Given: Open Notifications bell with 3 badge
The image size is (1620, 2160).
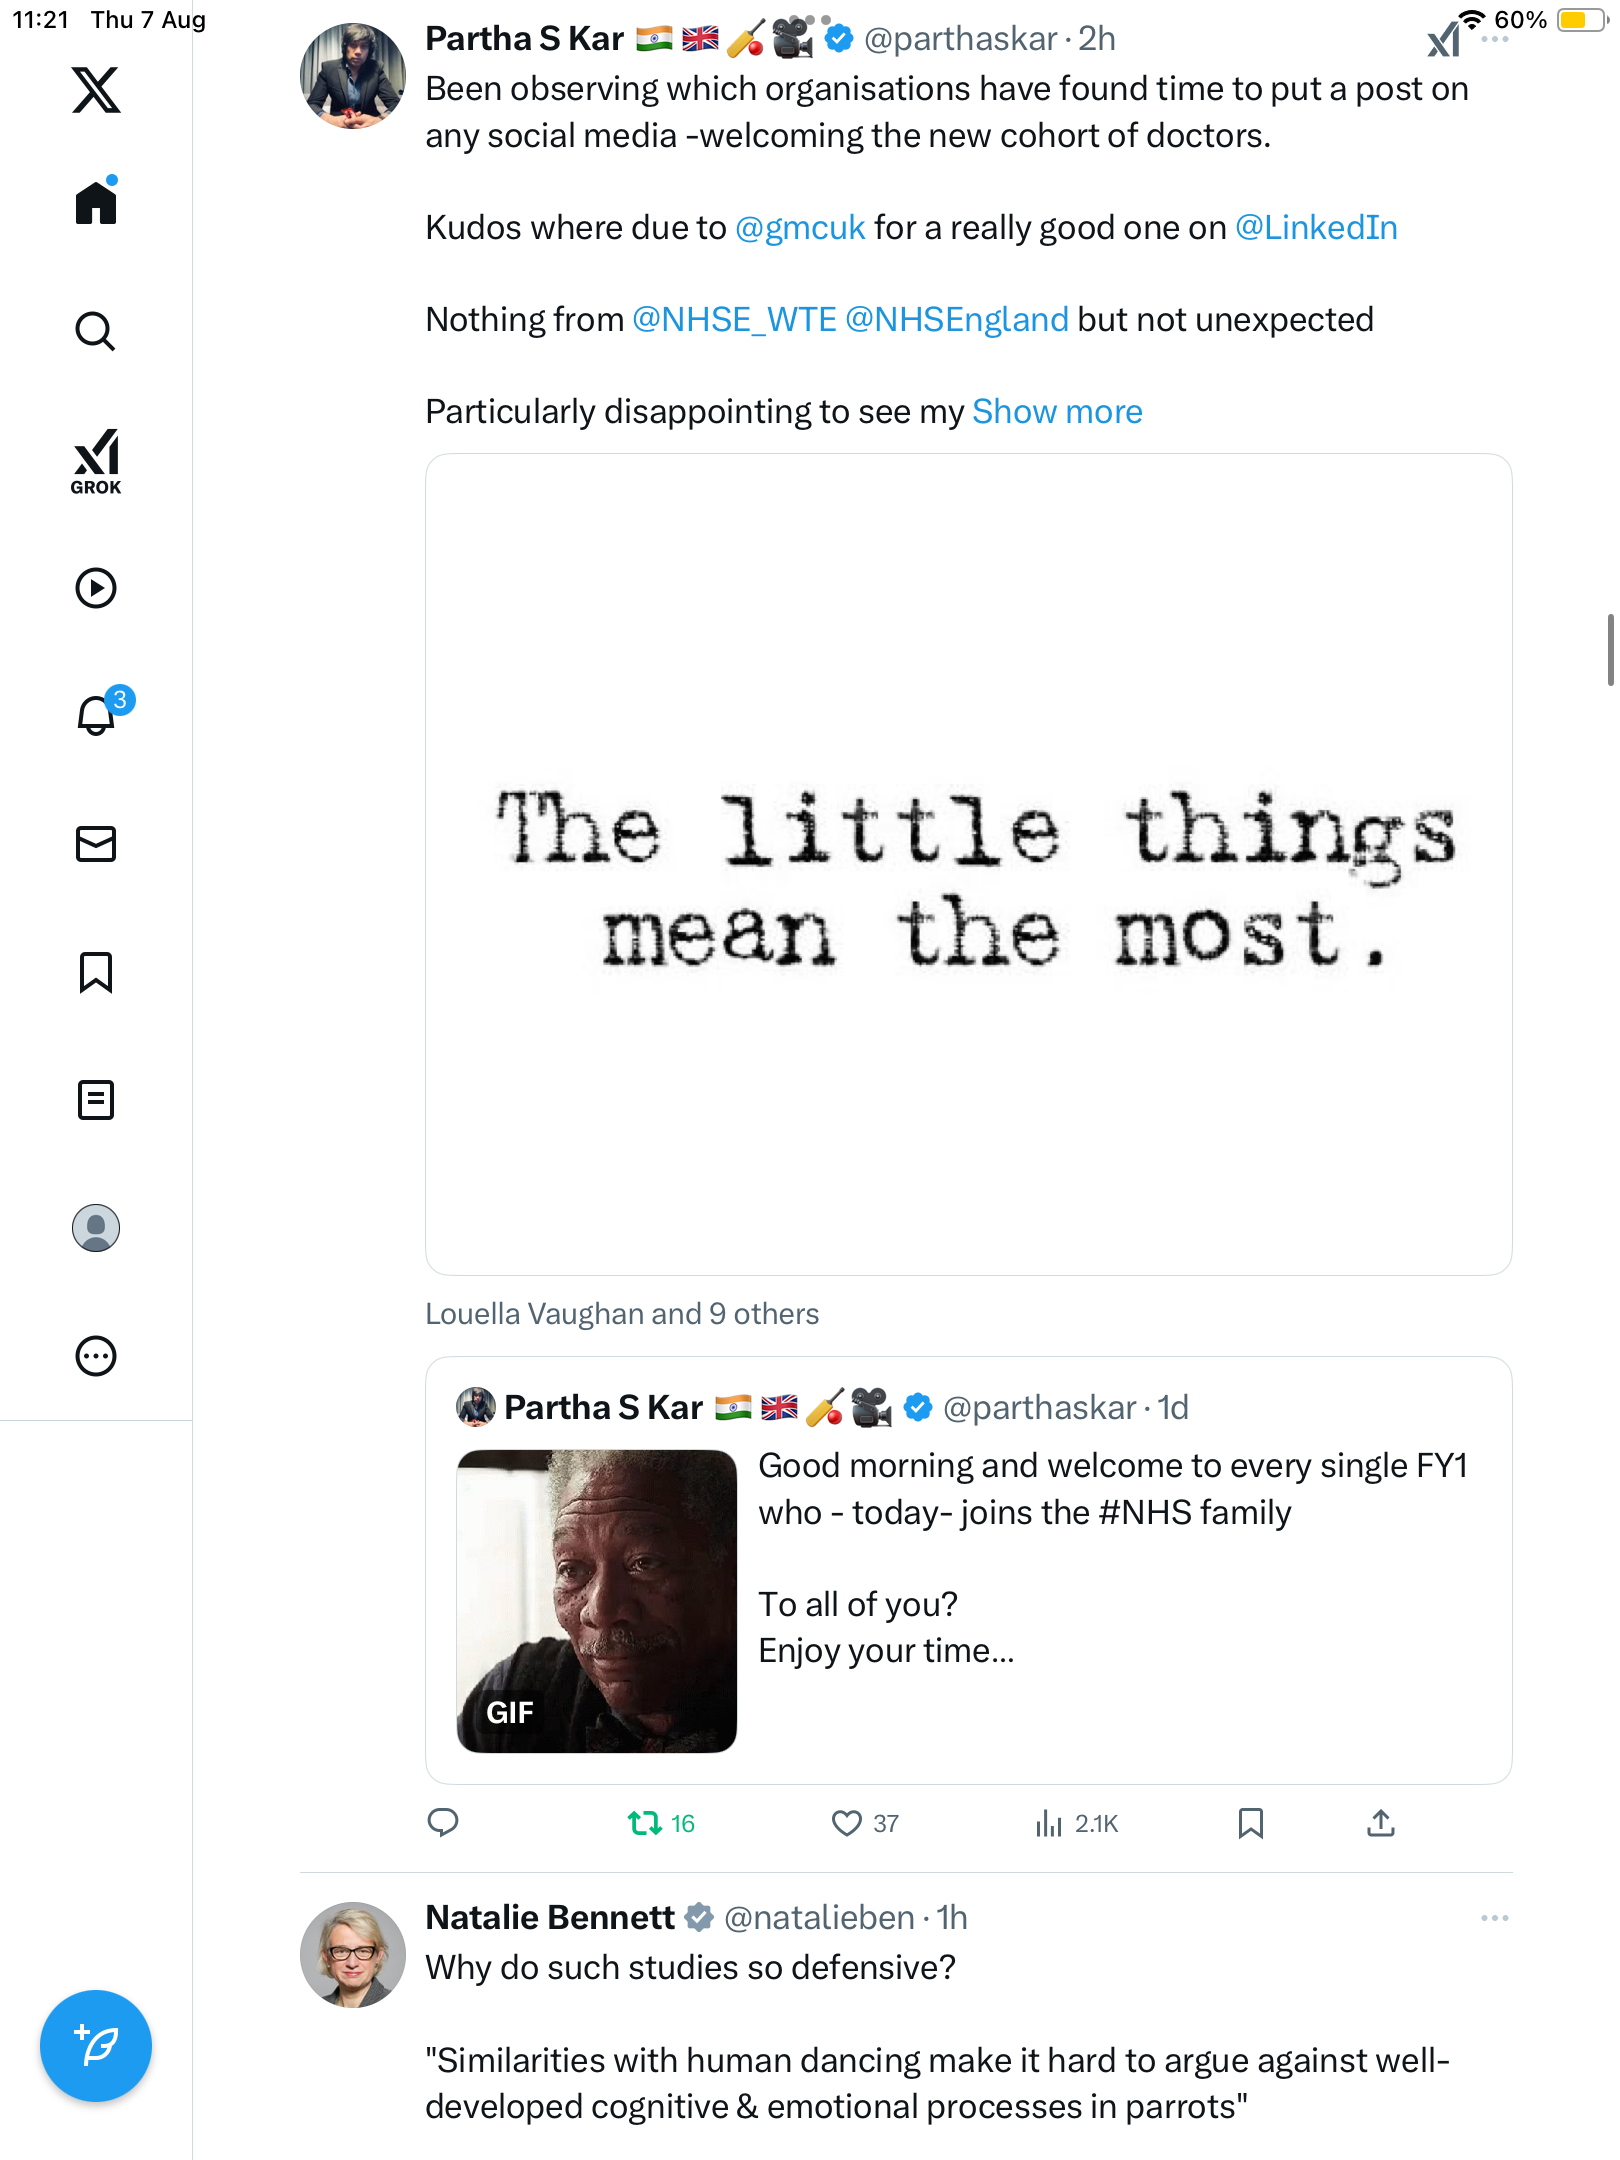Looking at the screenshot, I should [x=98, y=715].
